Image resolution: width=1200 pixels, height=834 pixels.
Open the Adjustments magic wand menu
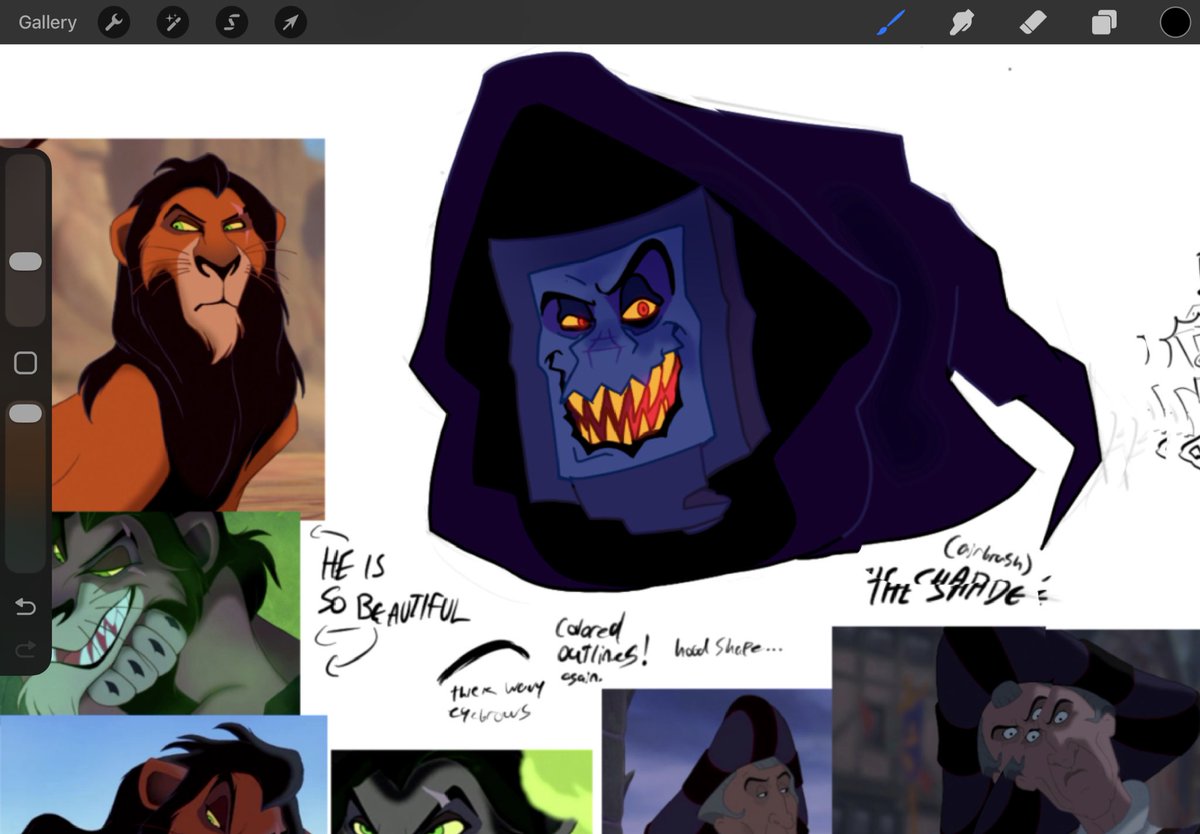(173, 22)
